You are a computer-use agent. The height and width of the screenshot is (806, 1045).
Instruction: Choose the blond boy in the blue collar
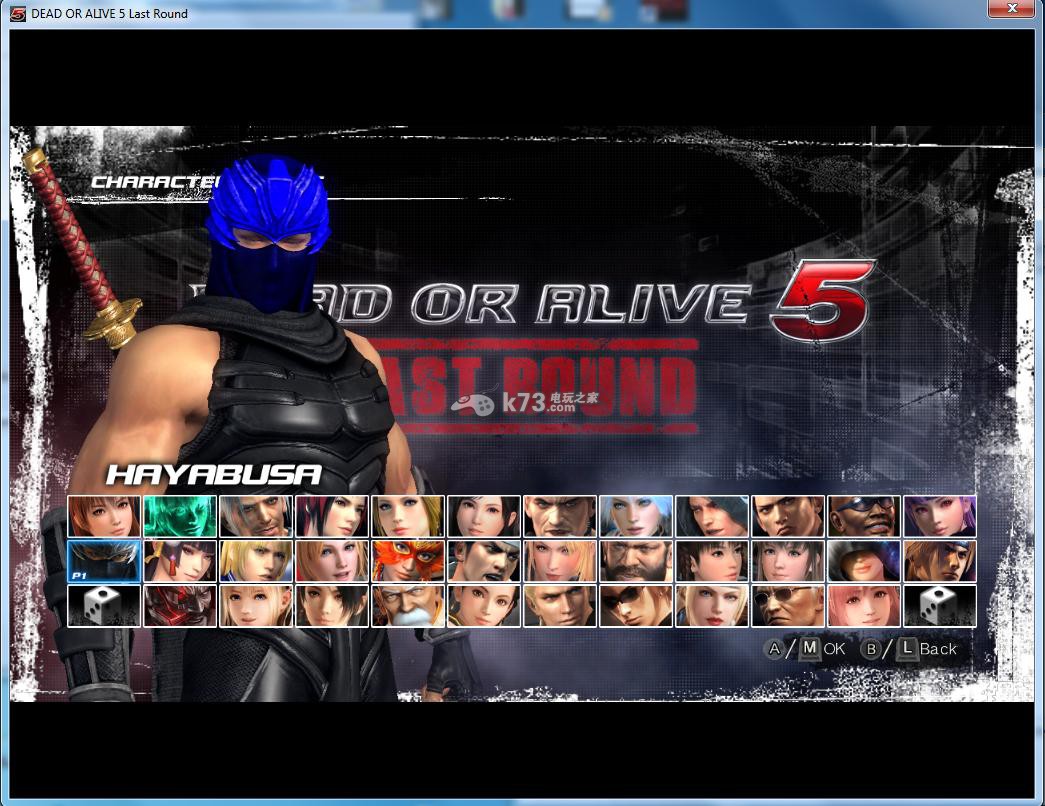256,561
